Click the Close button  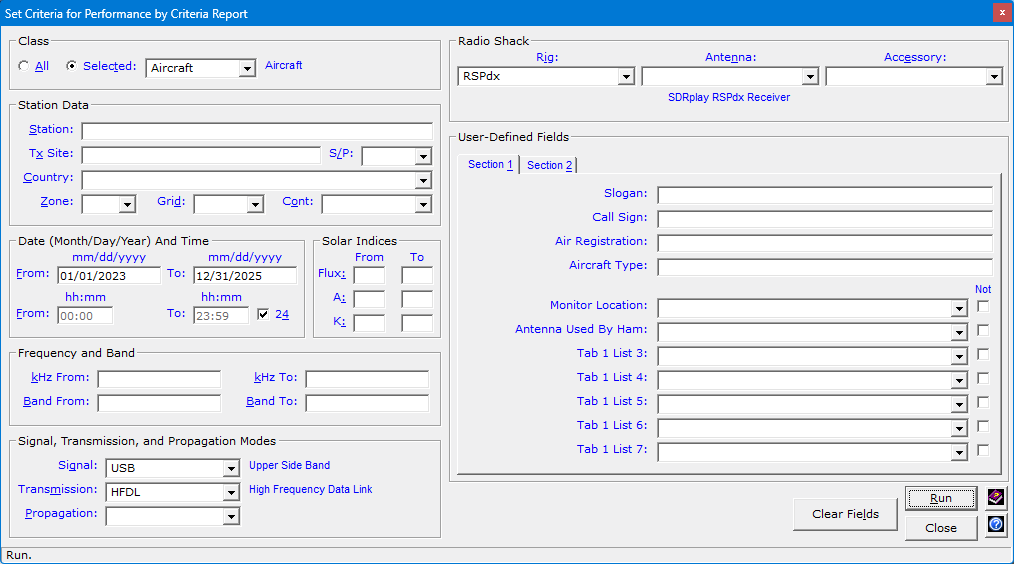tap(940, 528)
